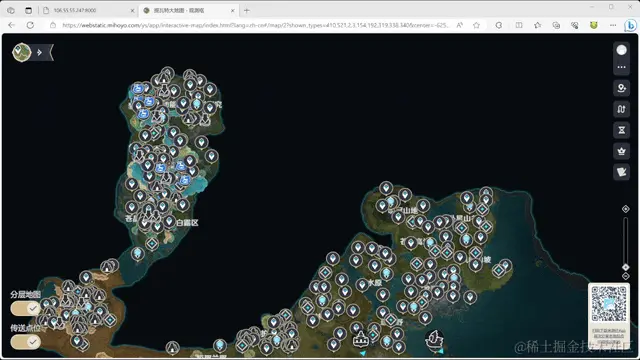Screen dimensions: 640x360
Task: Refresh the page with reload button
Action: tap(30, 25)
